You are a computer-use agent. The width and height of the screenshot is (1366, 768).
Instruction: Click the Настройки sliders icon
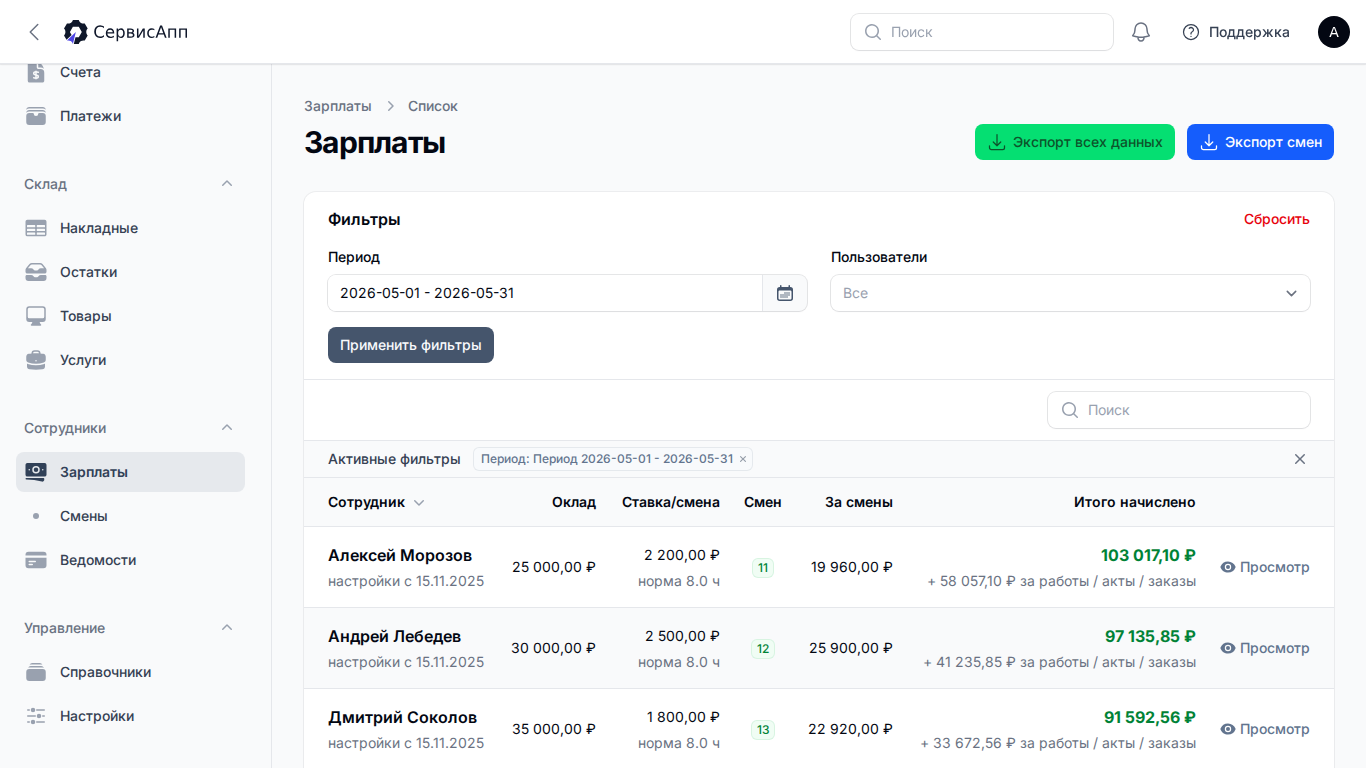36,716
